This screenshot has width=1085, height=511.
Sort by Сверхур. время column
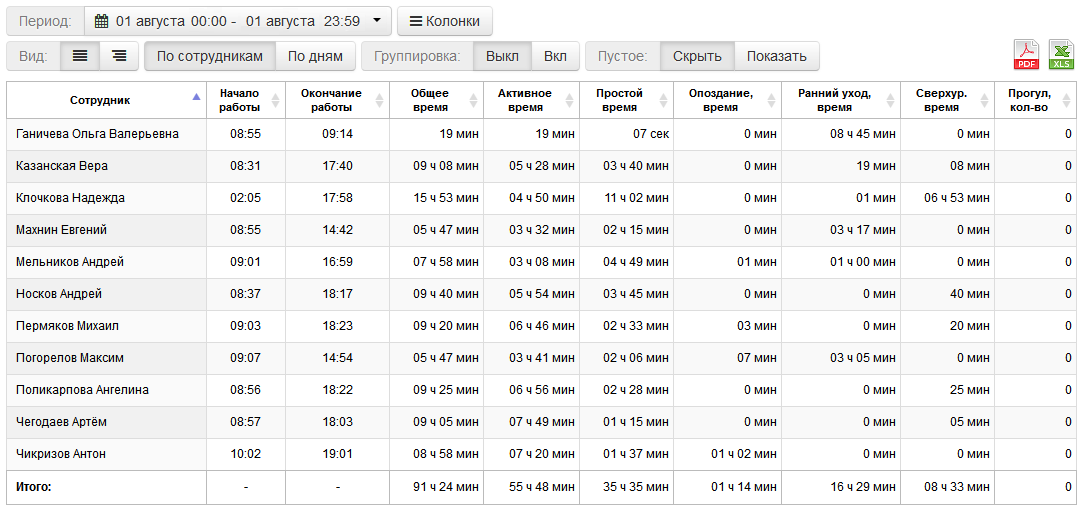[x=941, y=100]
